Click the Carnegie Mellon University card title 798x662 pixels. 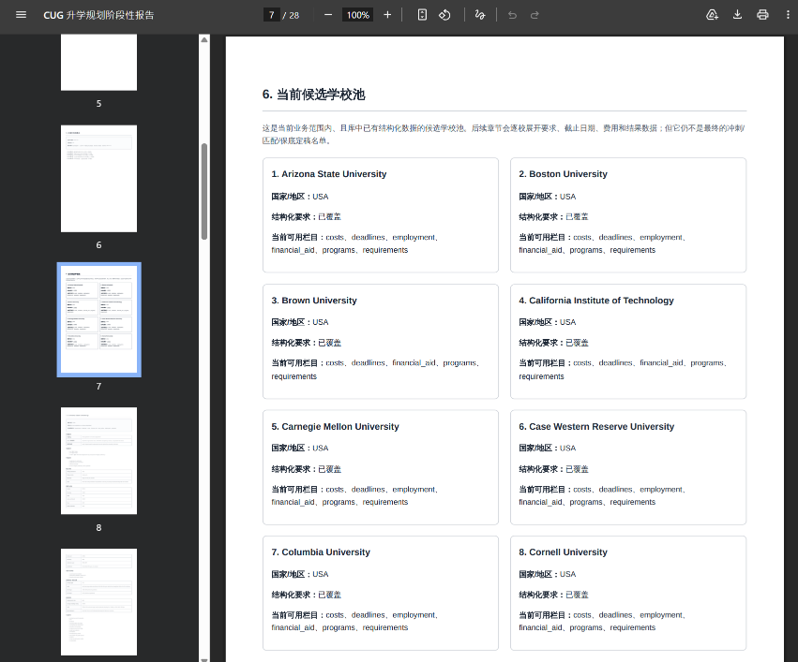(335, 426)
